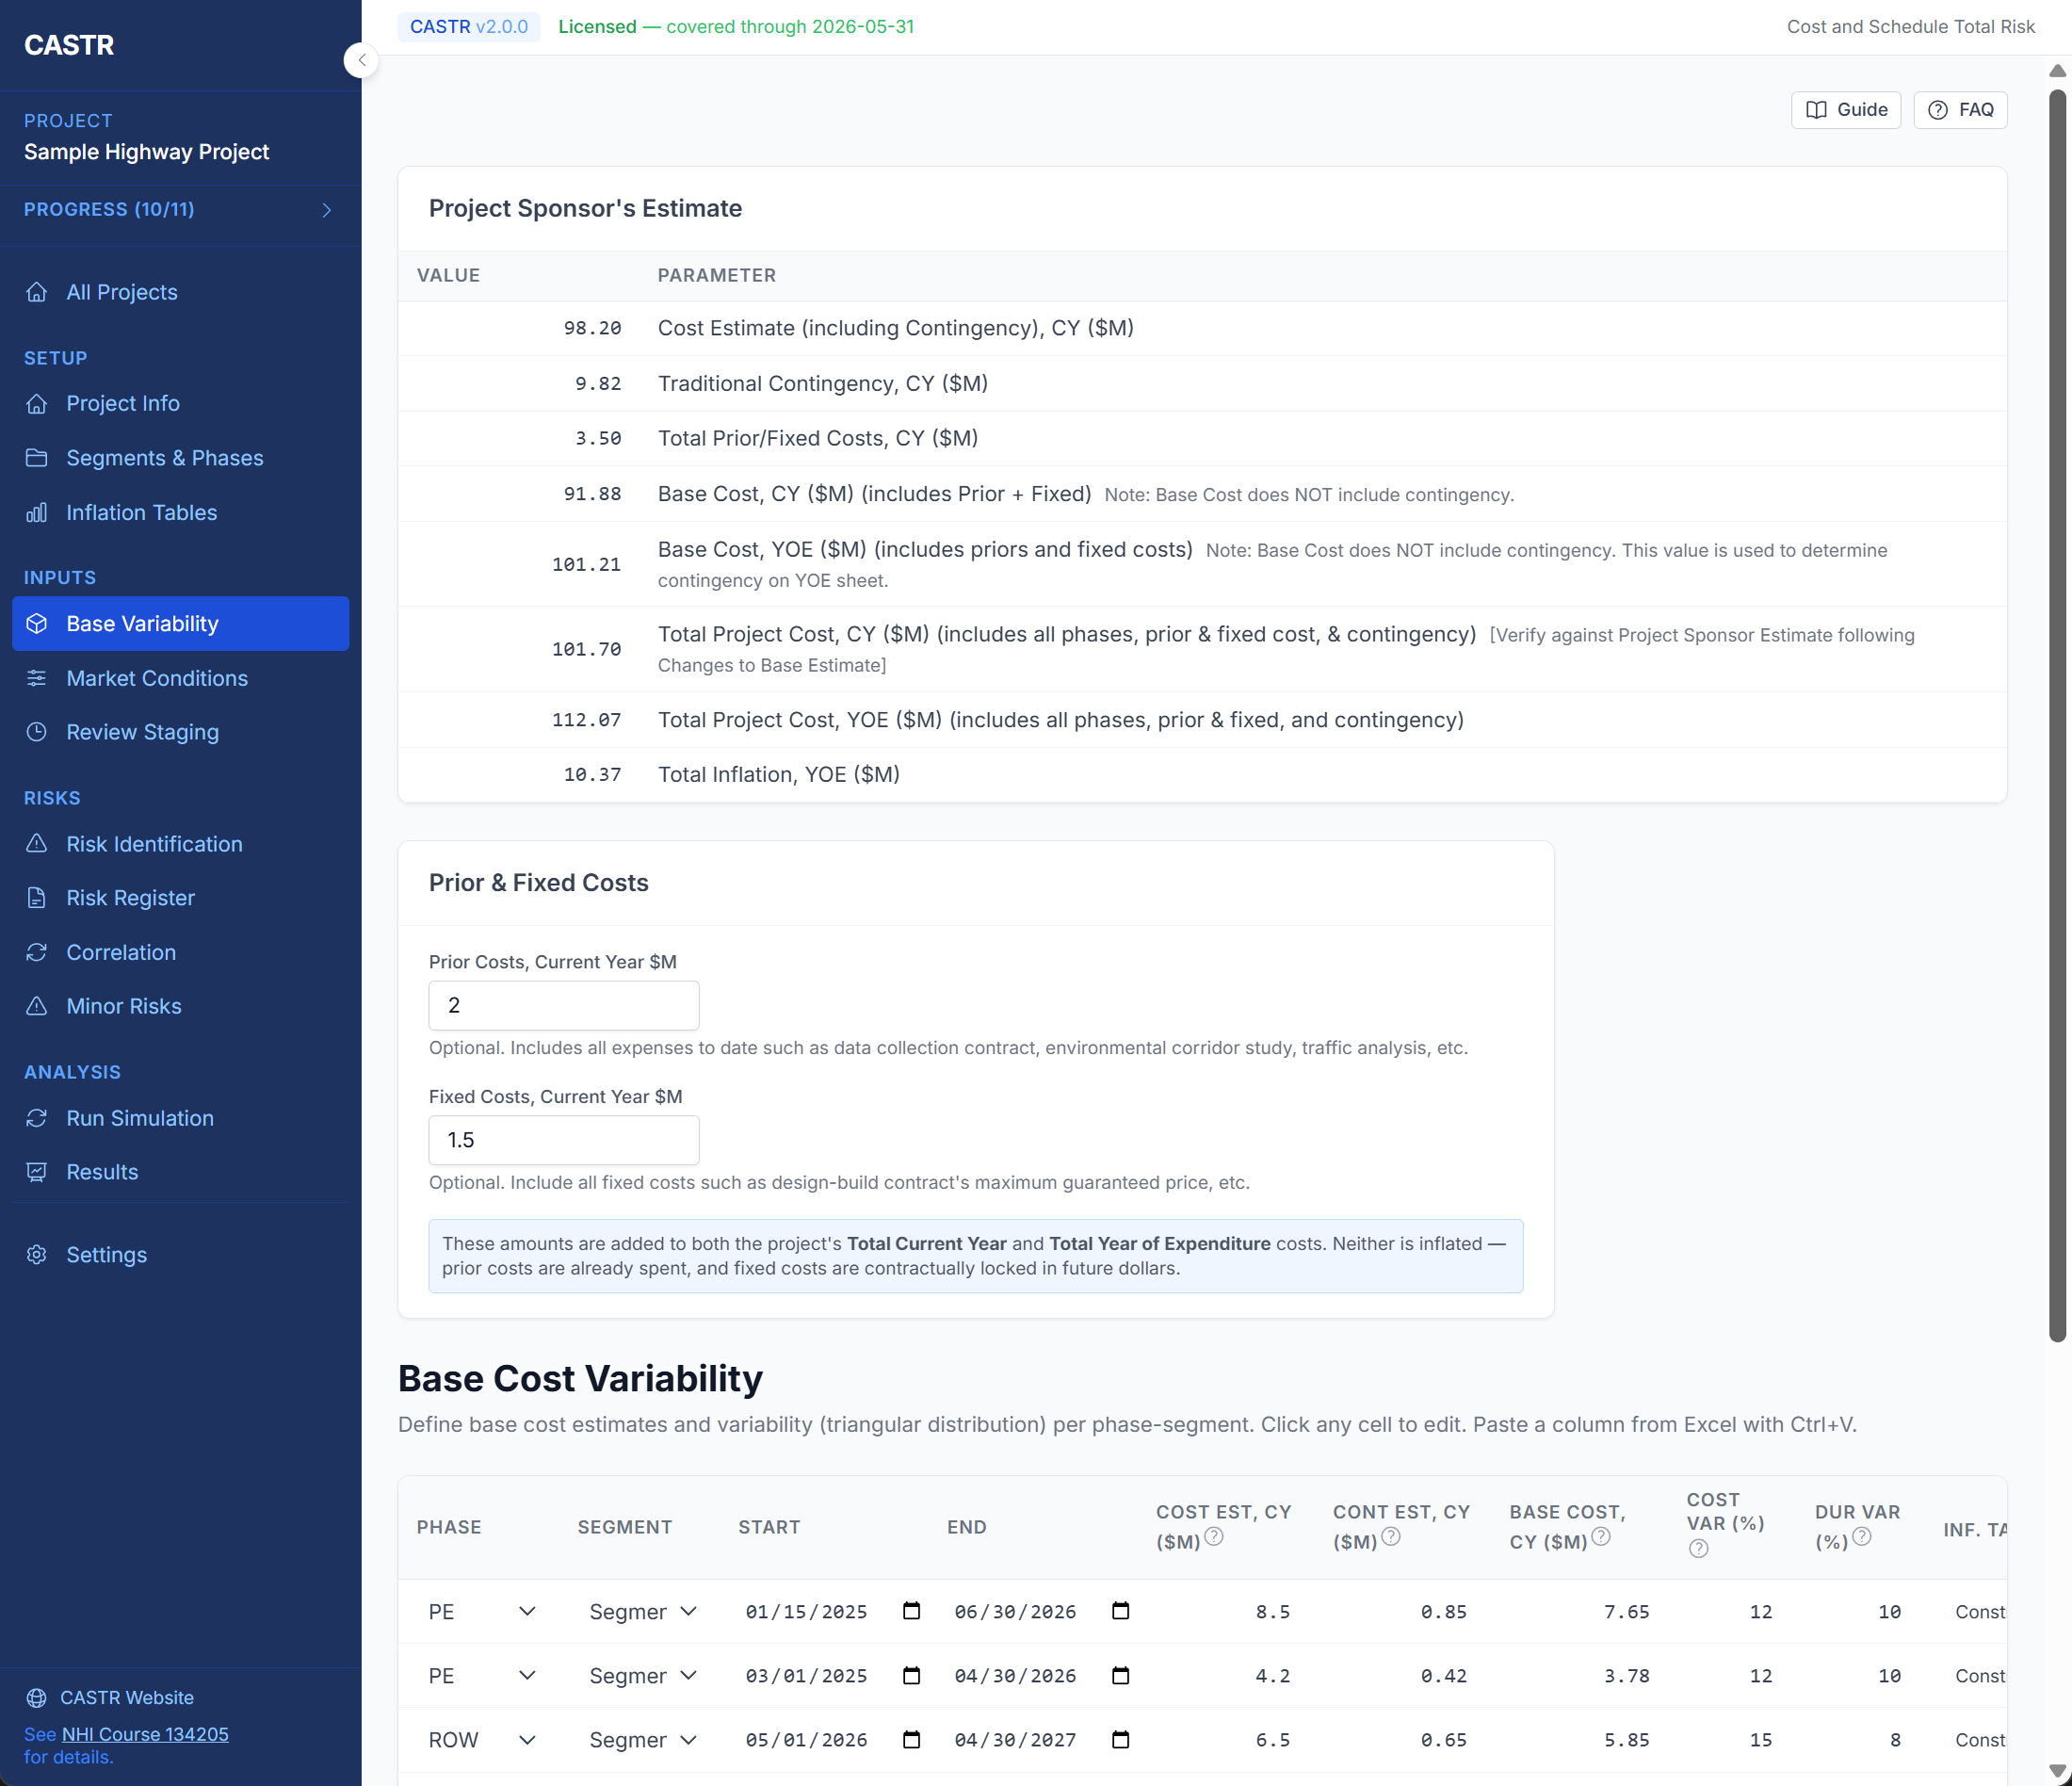Open Market Conditions page
The width and height of the screenshot is (2072, 1786).
coord(180,678)
